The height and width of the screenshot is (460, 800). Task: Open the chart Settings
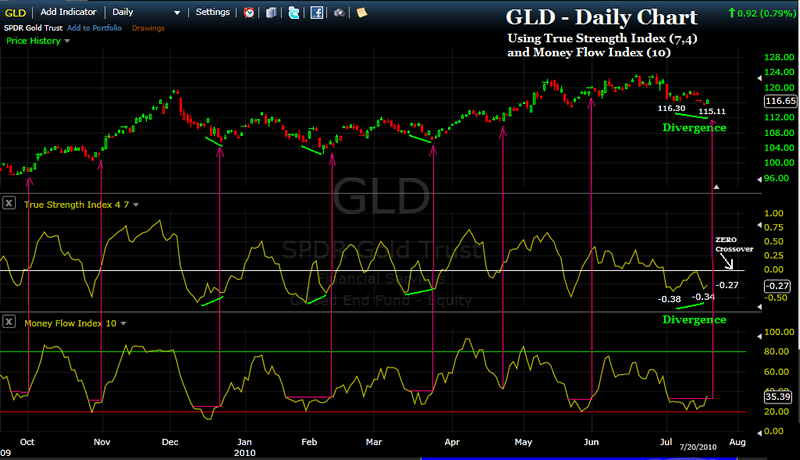tap(213, 12)
